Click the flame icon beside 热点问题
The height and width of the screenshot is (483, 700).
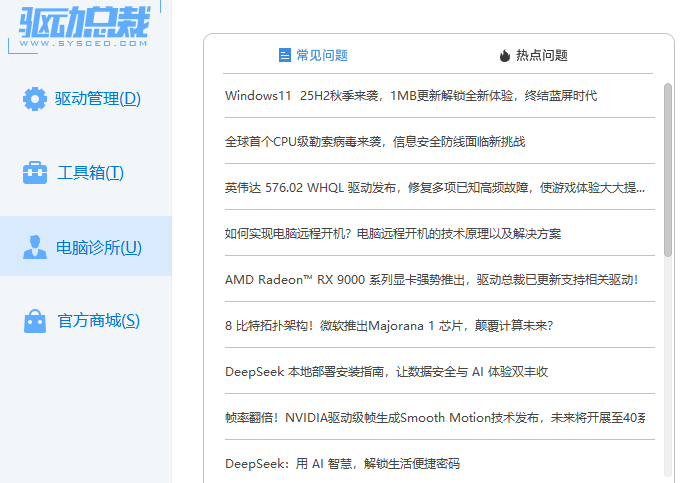click(504, 56)
